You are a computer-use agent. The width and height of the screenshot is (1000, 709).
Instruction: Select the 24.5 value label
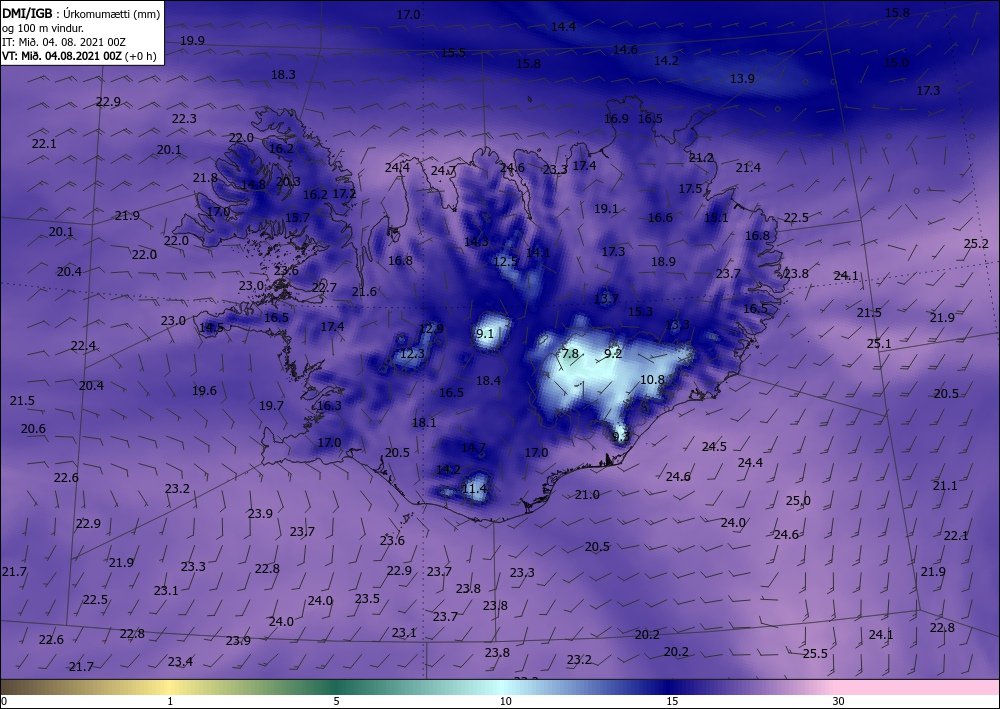pyautogui.click(x=714, y=446)
